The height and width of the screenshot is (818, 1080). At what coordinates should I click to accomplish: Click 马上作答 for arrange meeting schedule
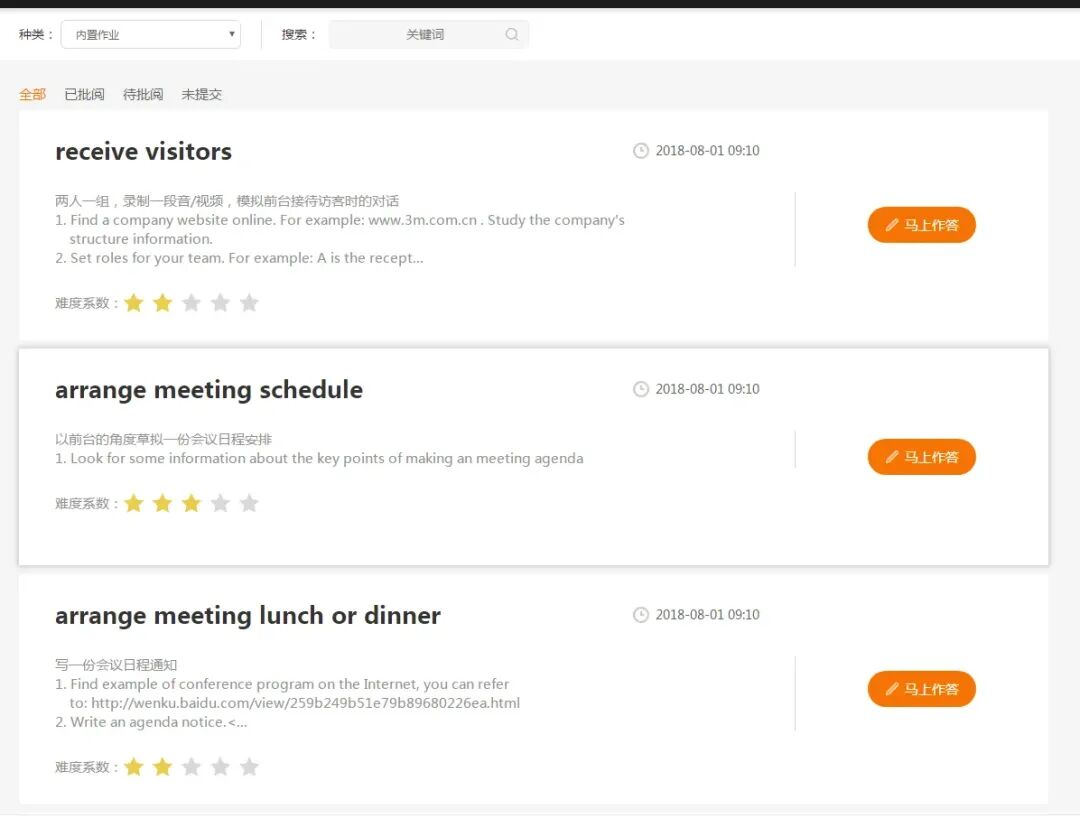point(921,457)
